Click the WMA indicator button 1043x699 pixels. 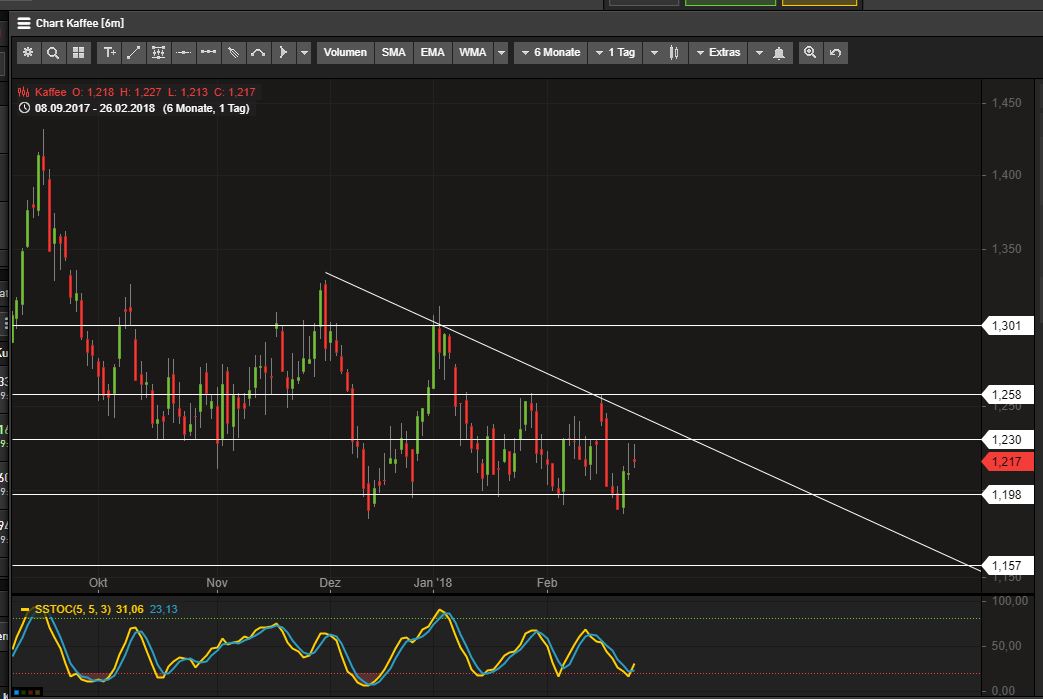[472, 52]
